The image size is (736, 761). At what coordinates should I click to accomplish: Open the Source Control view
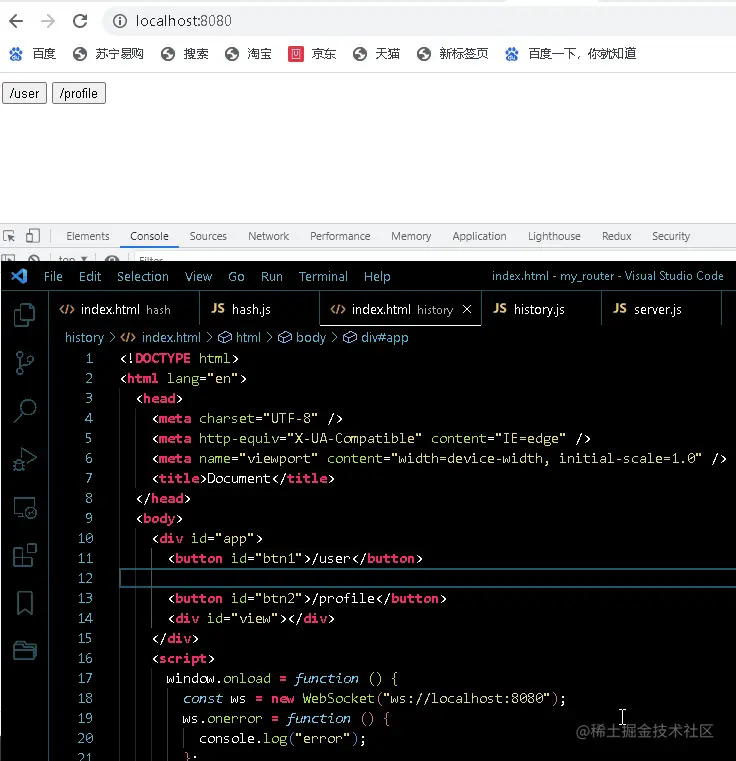pyautogui.click(x=24, y=363)
